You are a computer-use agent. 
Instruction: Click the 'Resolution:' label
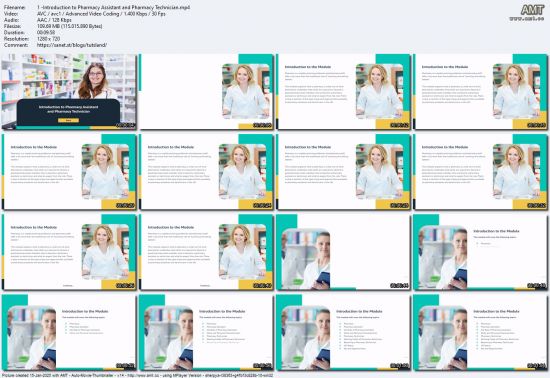(x=16, y=39)
